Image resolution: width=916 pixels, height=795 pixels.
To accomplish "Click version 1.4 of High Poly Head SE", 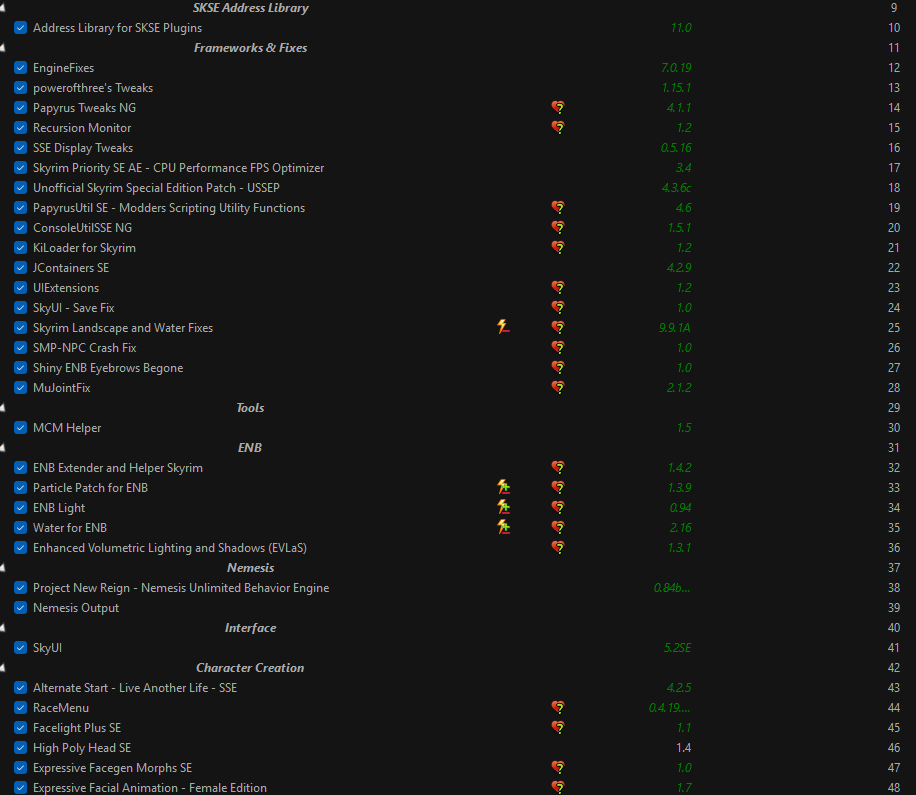I will coord(683,748).
